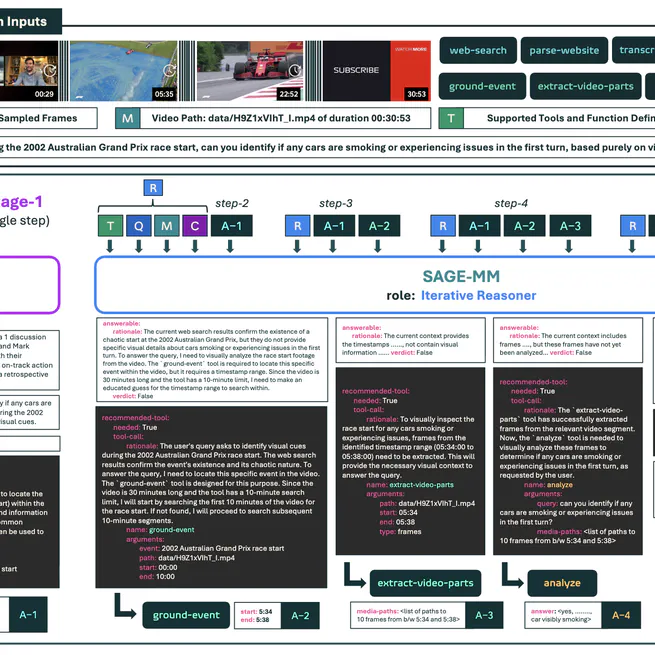Click the A-1 box under step-2
This screenshot has height=655, width=655.
[231, 226]
